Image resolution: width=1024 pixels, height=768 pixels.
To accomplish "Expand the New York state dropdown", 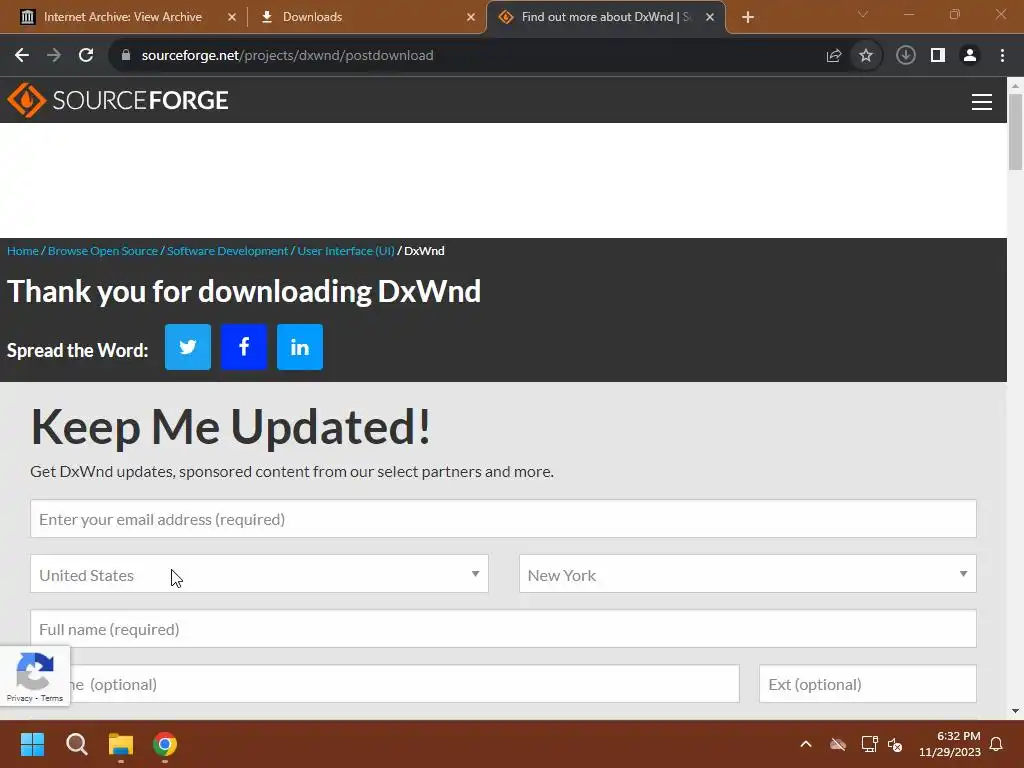I will point(748,574).
